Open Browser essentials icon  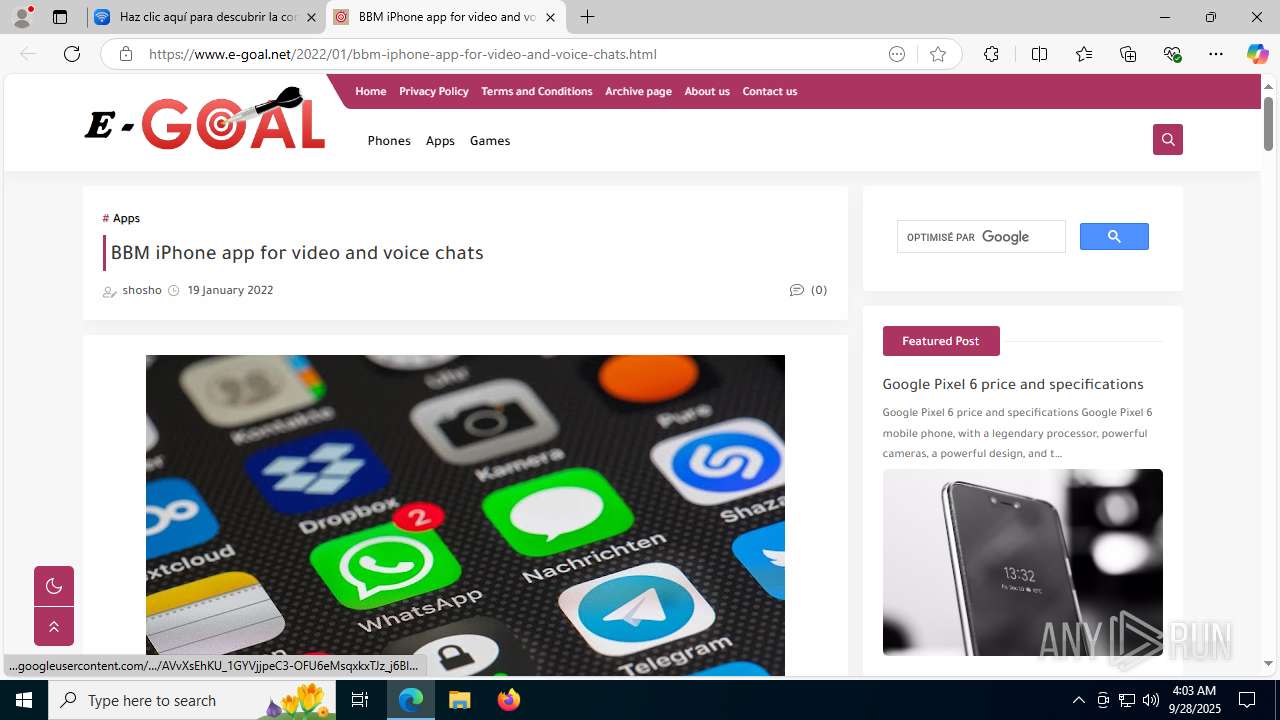click(1172, 54)
